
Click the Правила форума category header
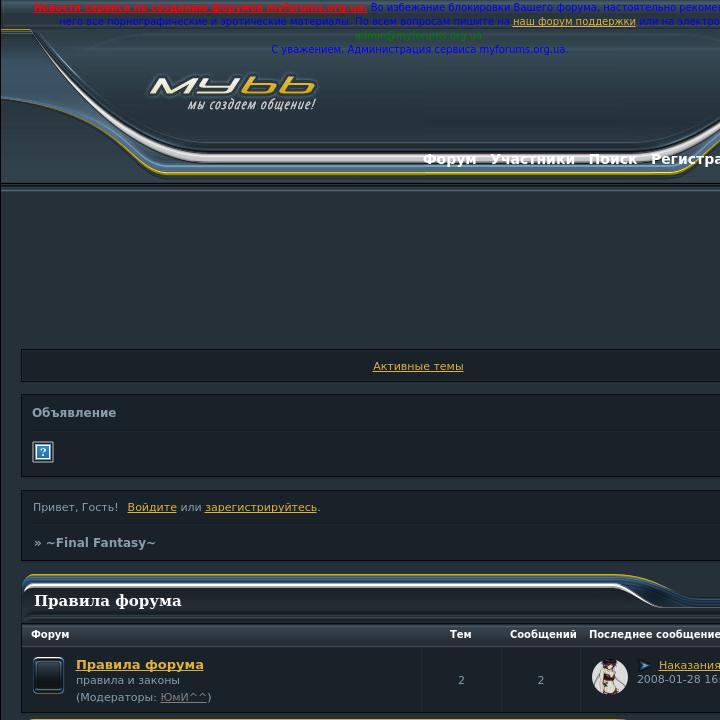click(108, 601)
